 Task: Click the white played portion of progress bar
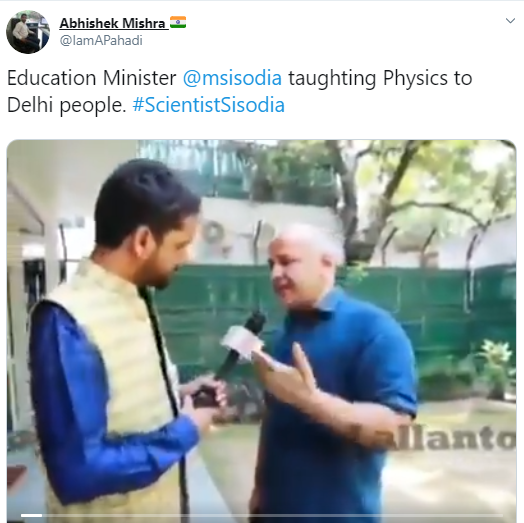[x=31, y=515]
